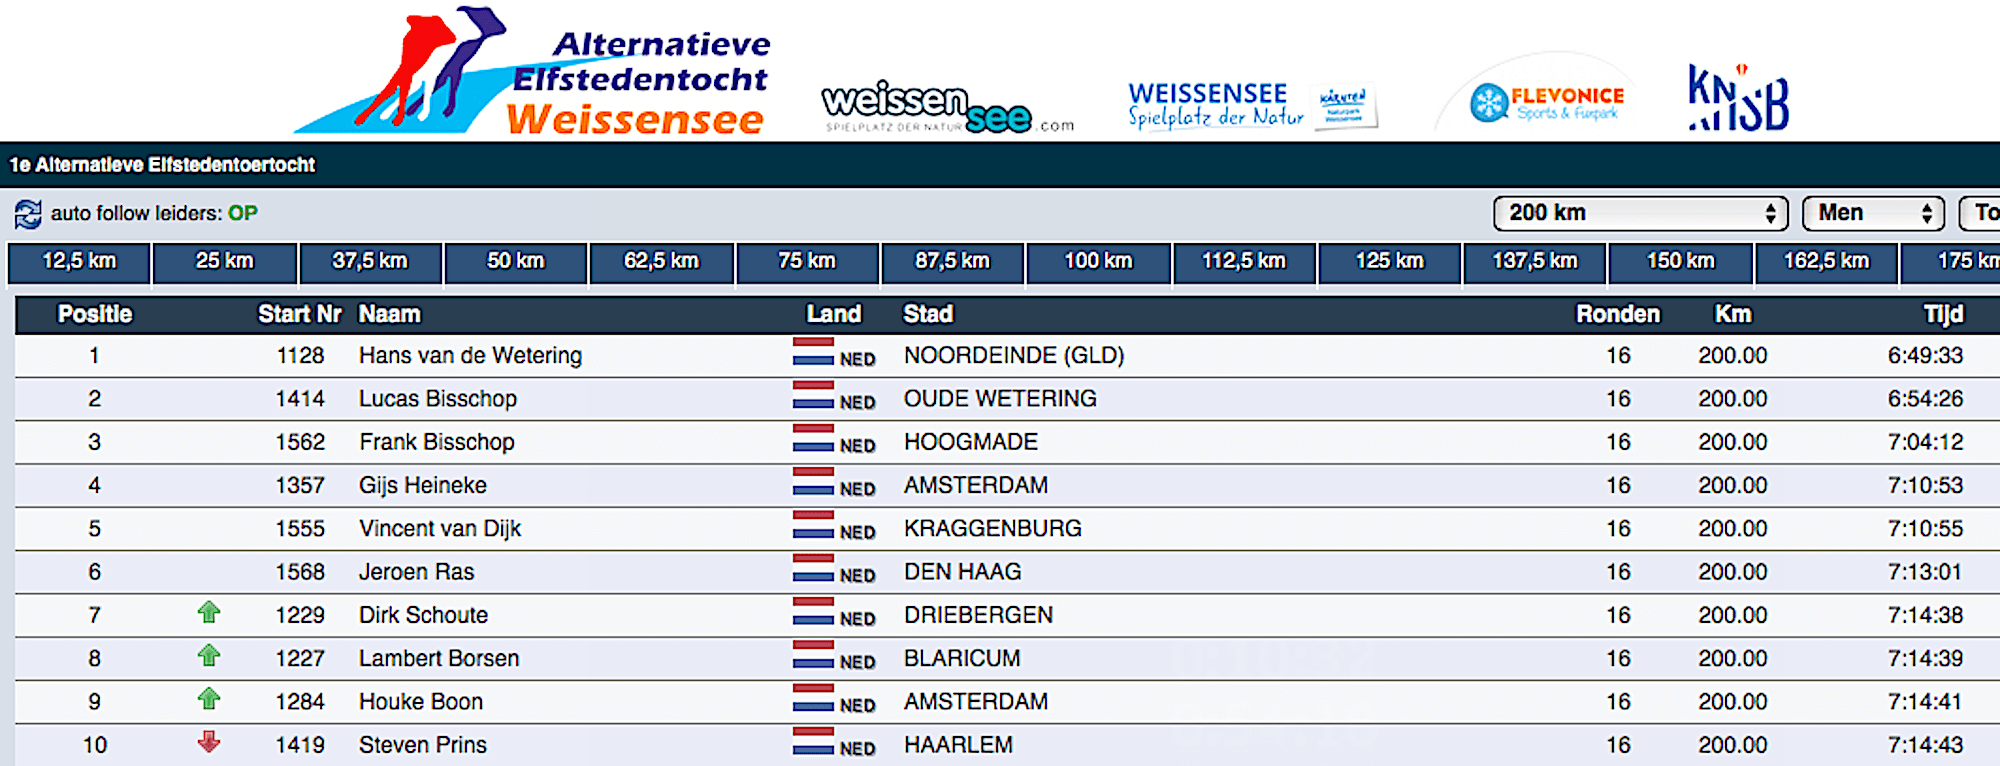This screenshot has height=766, width=2000.
Task: Click the Naam column header
Action: pos(390,315)
